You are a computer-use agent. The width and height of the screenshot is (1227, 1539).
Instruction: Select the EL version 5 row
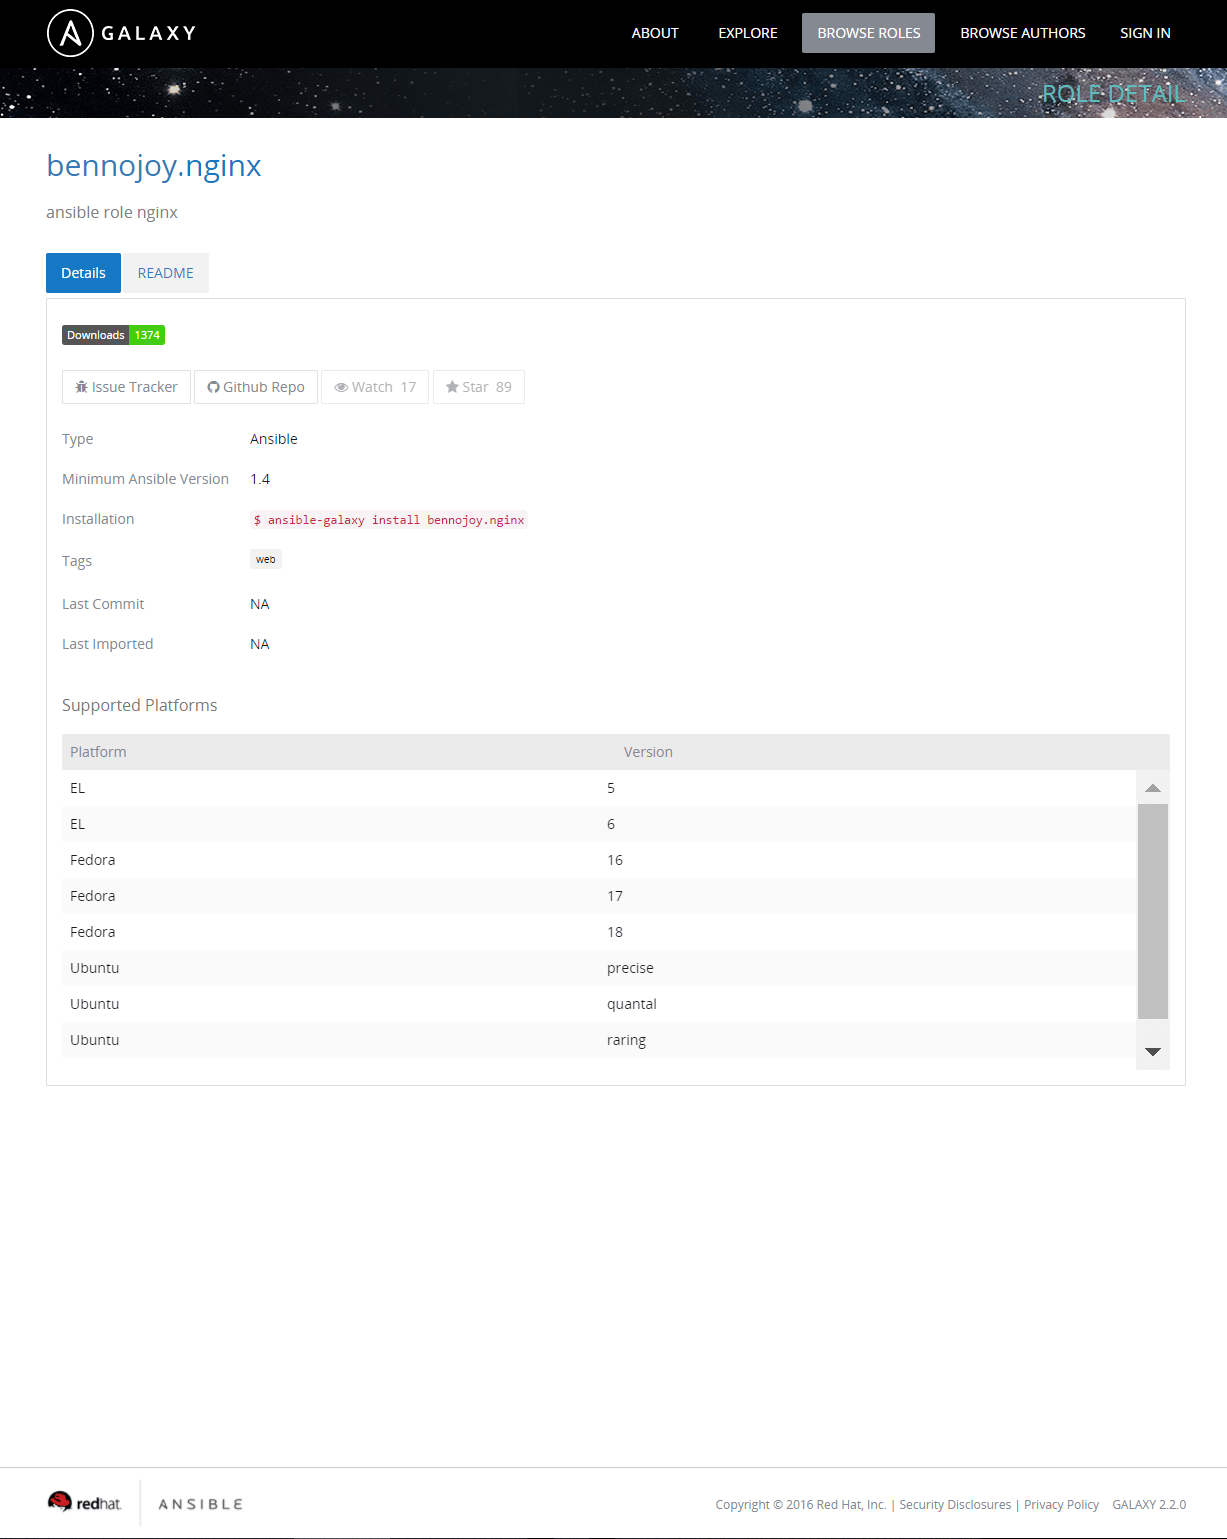[x=599, y=788]
